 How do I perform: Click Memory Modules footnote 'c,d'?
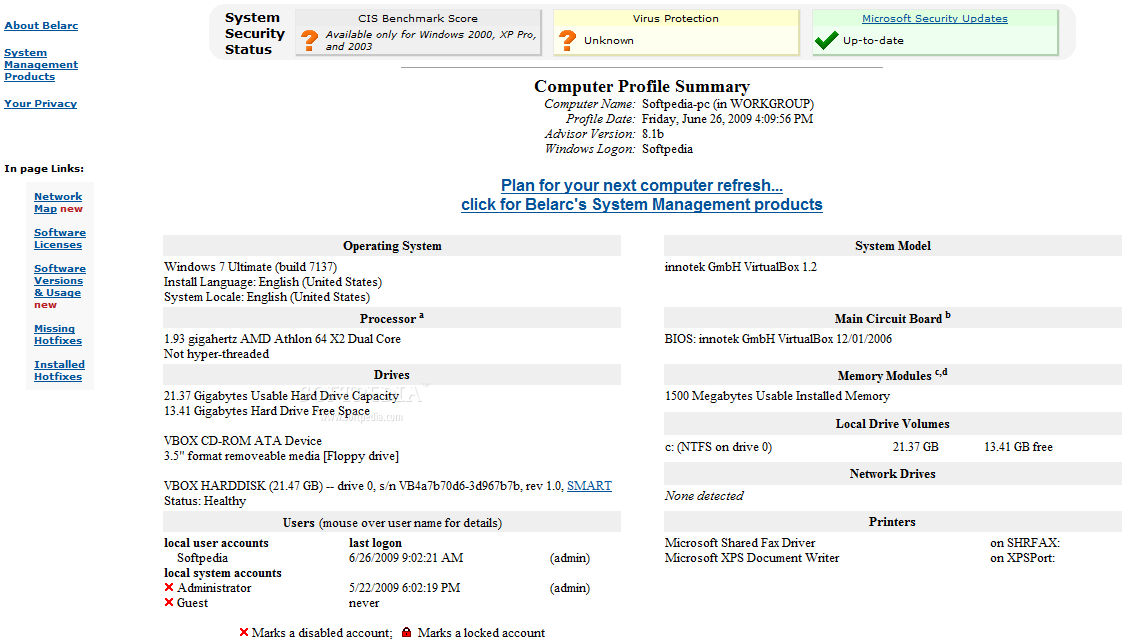pos(941,372)
